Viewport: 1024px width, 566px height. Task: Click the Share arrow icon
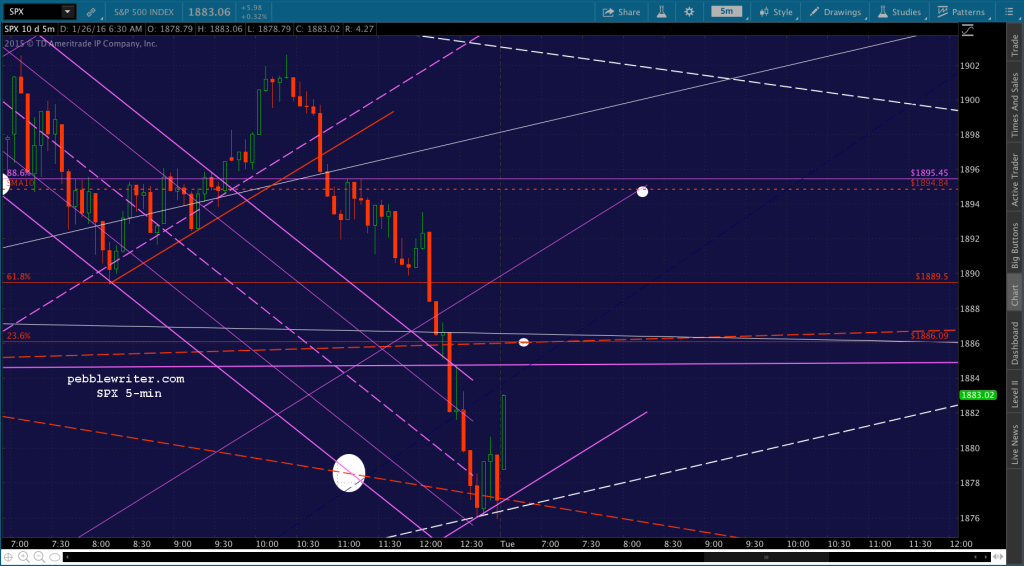coord(609,12)
